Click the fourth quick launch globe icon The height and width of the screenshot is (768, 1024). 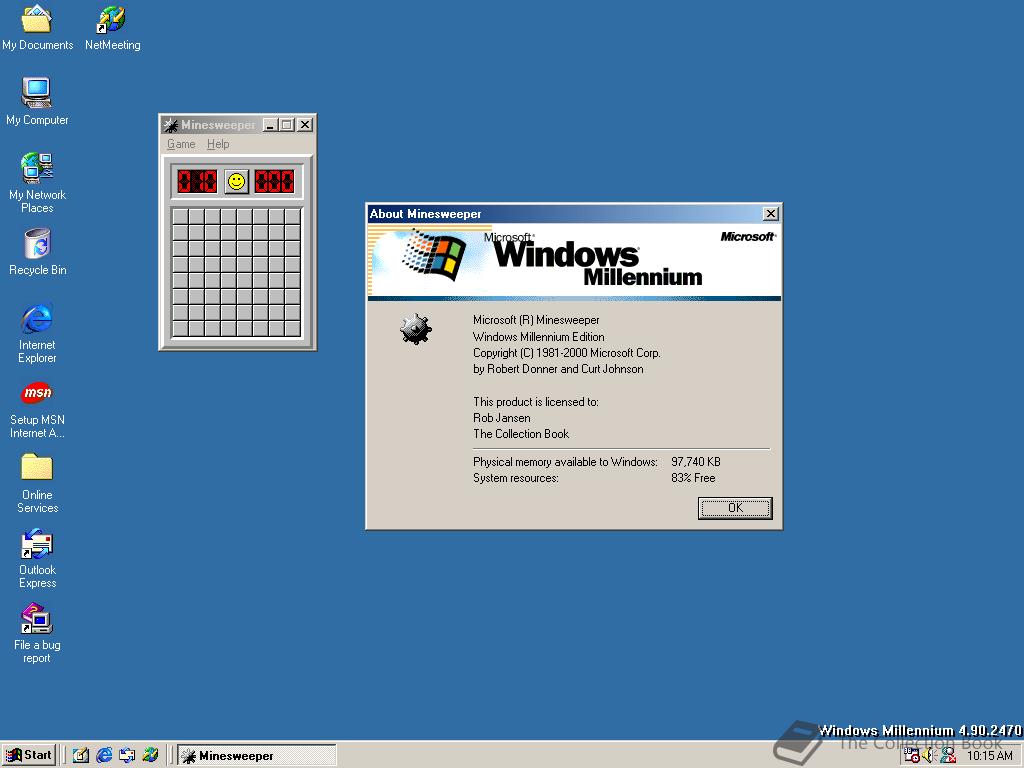(x=150, y=756)
